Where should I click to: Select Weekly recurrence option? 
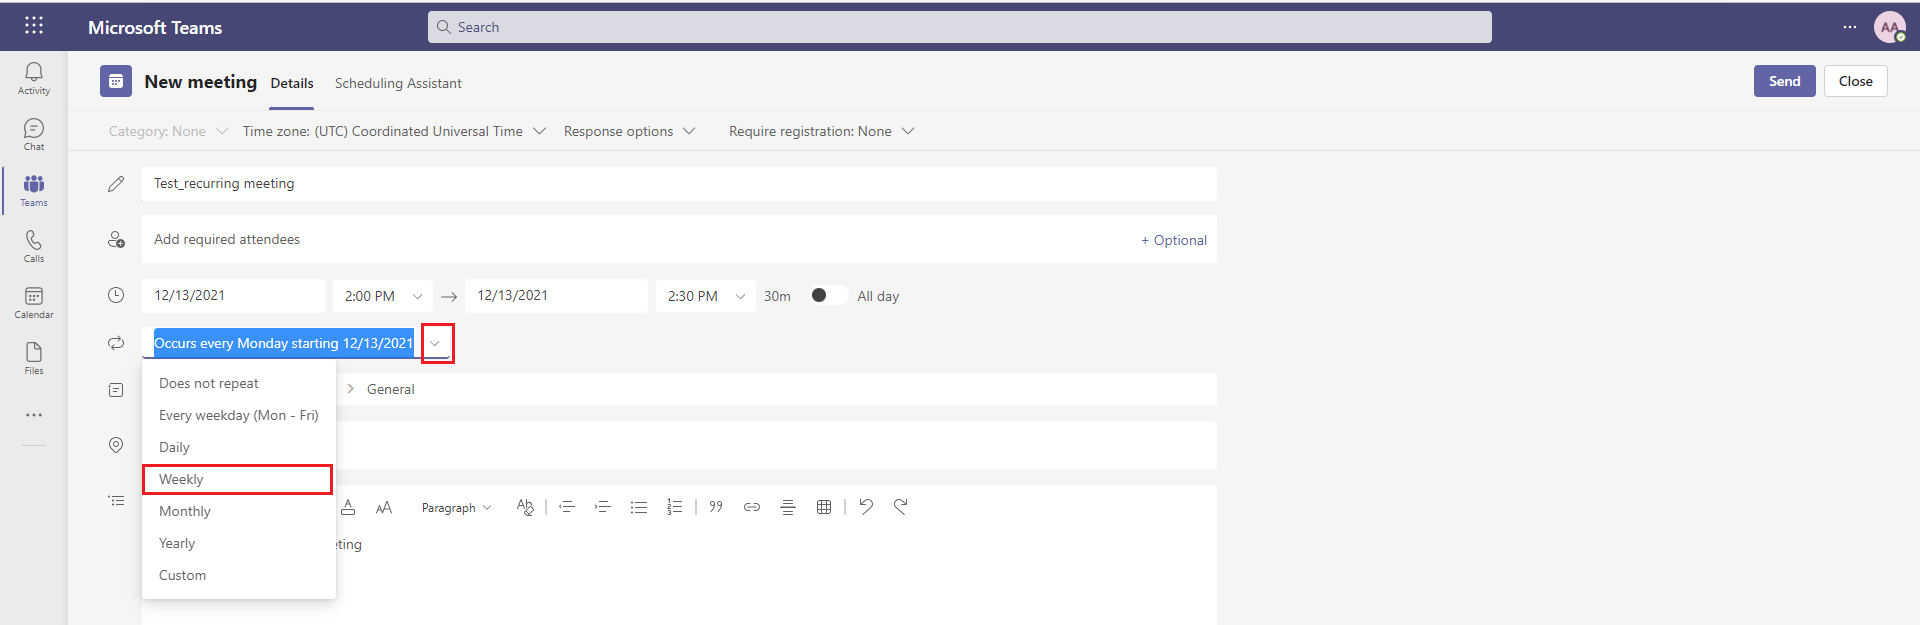(x=239, y=479)
